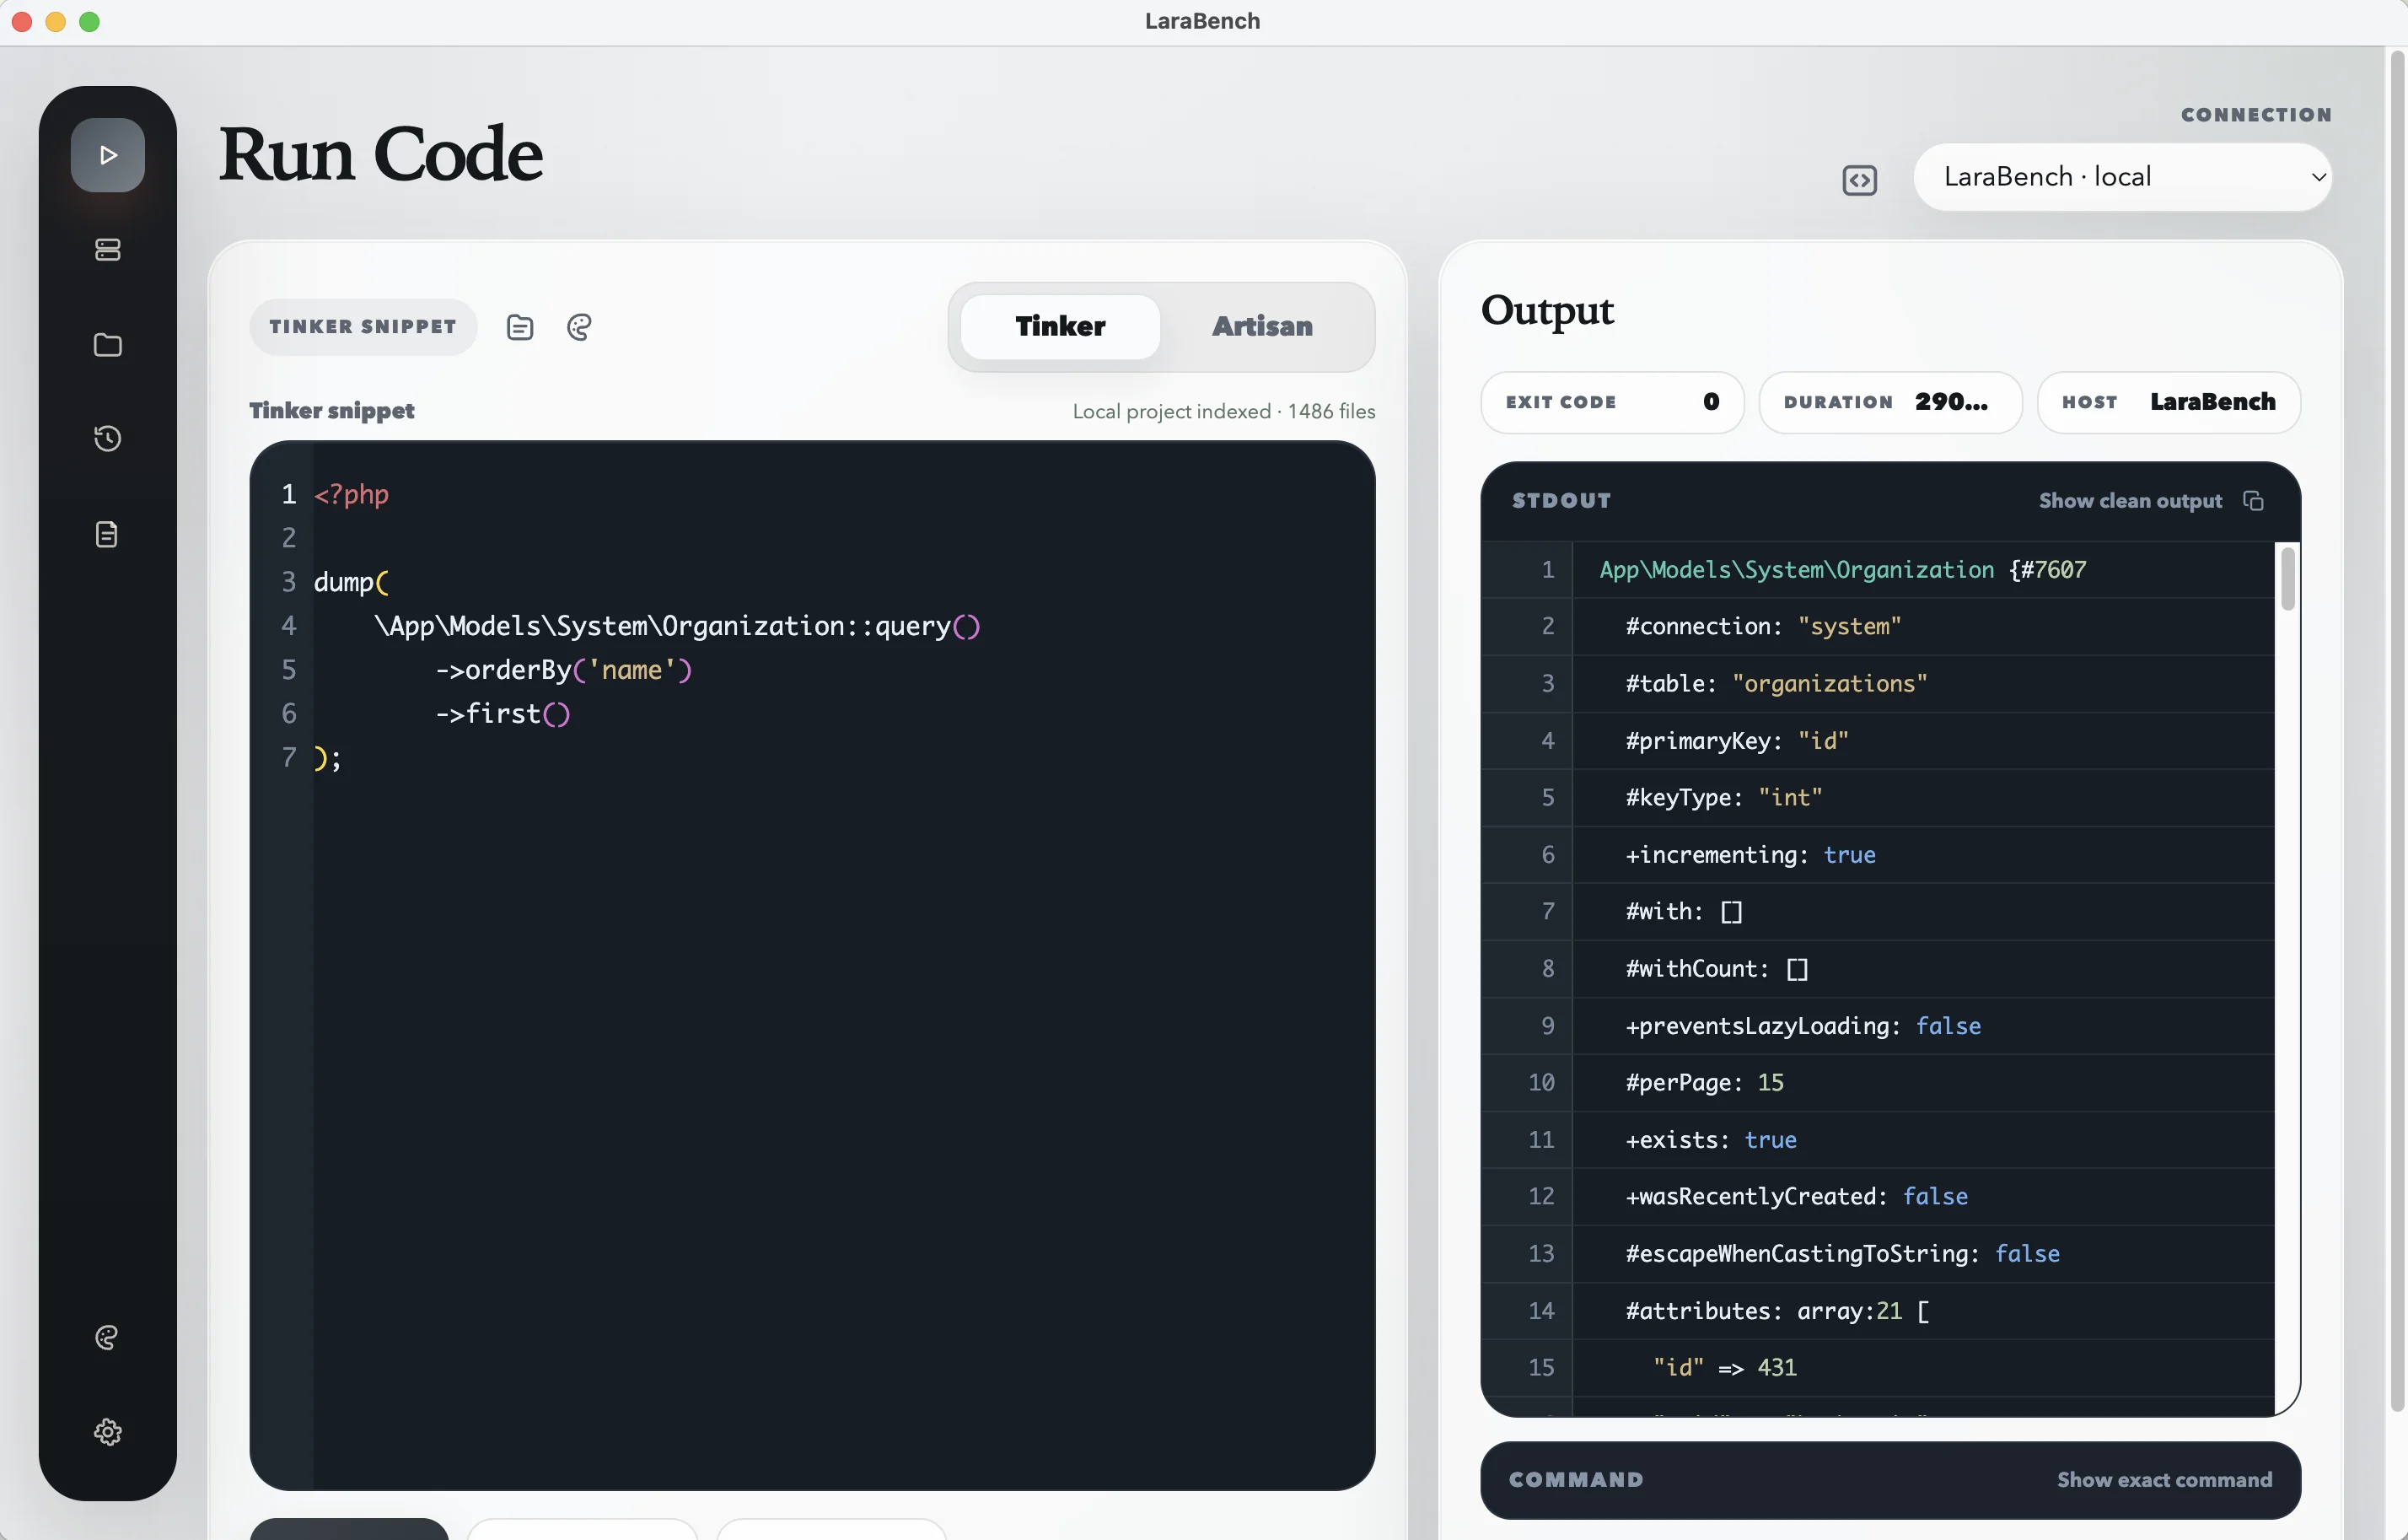
Task: Click the 'Run Code' page heading
Action: [x=381, y=155]
